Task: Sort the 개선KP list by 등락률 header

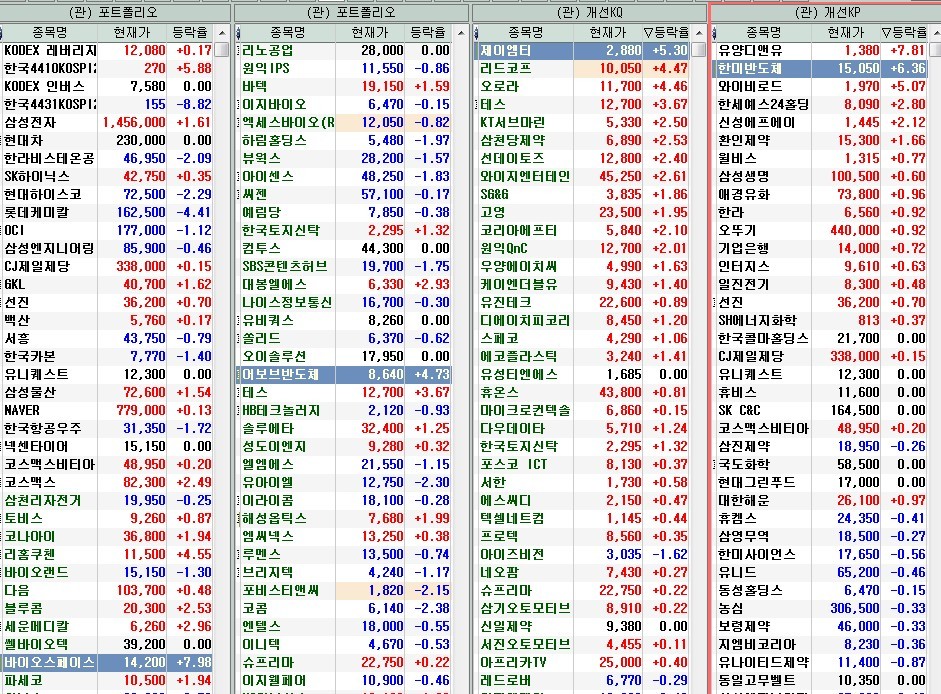Action: (x=904, y=32)
